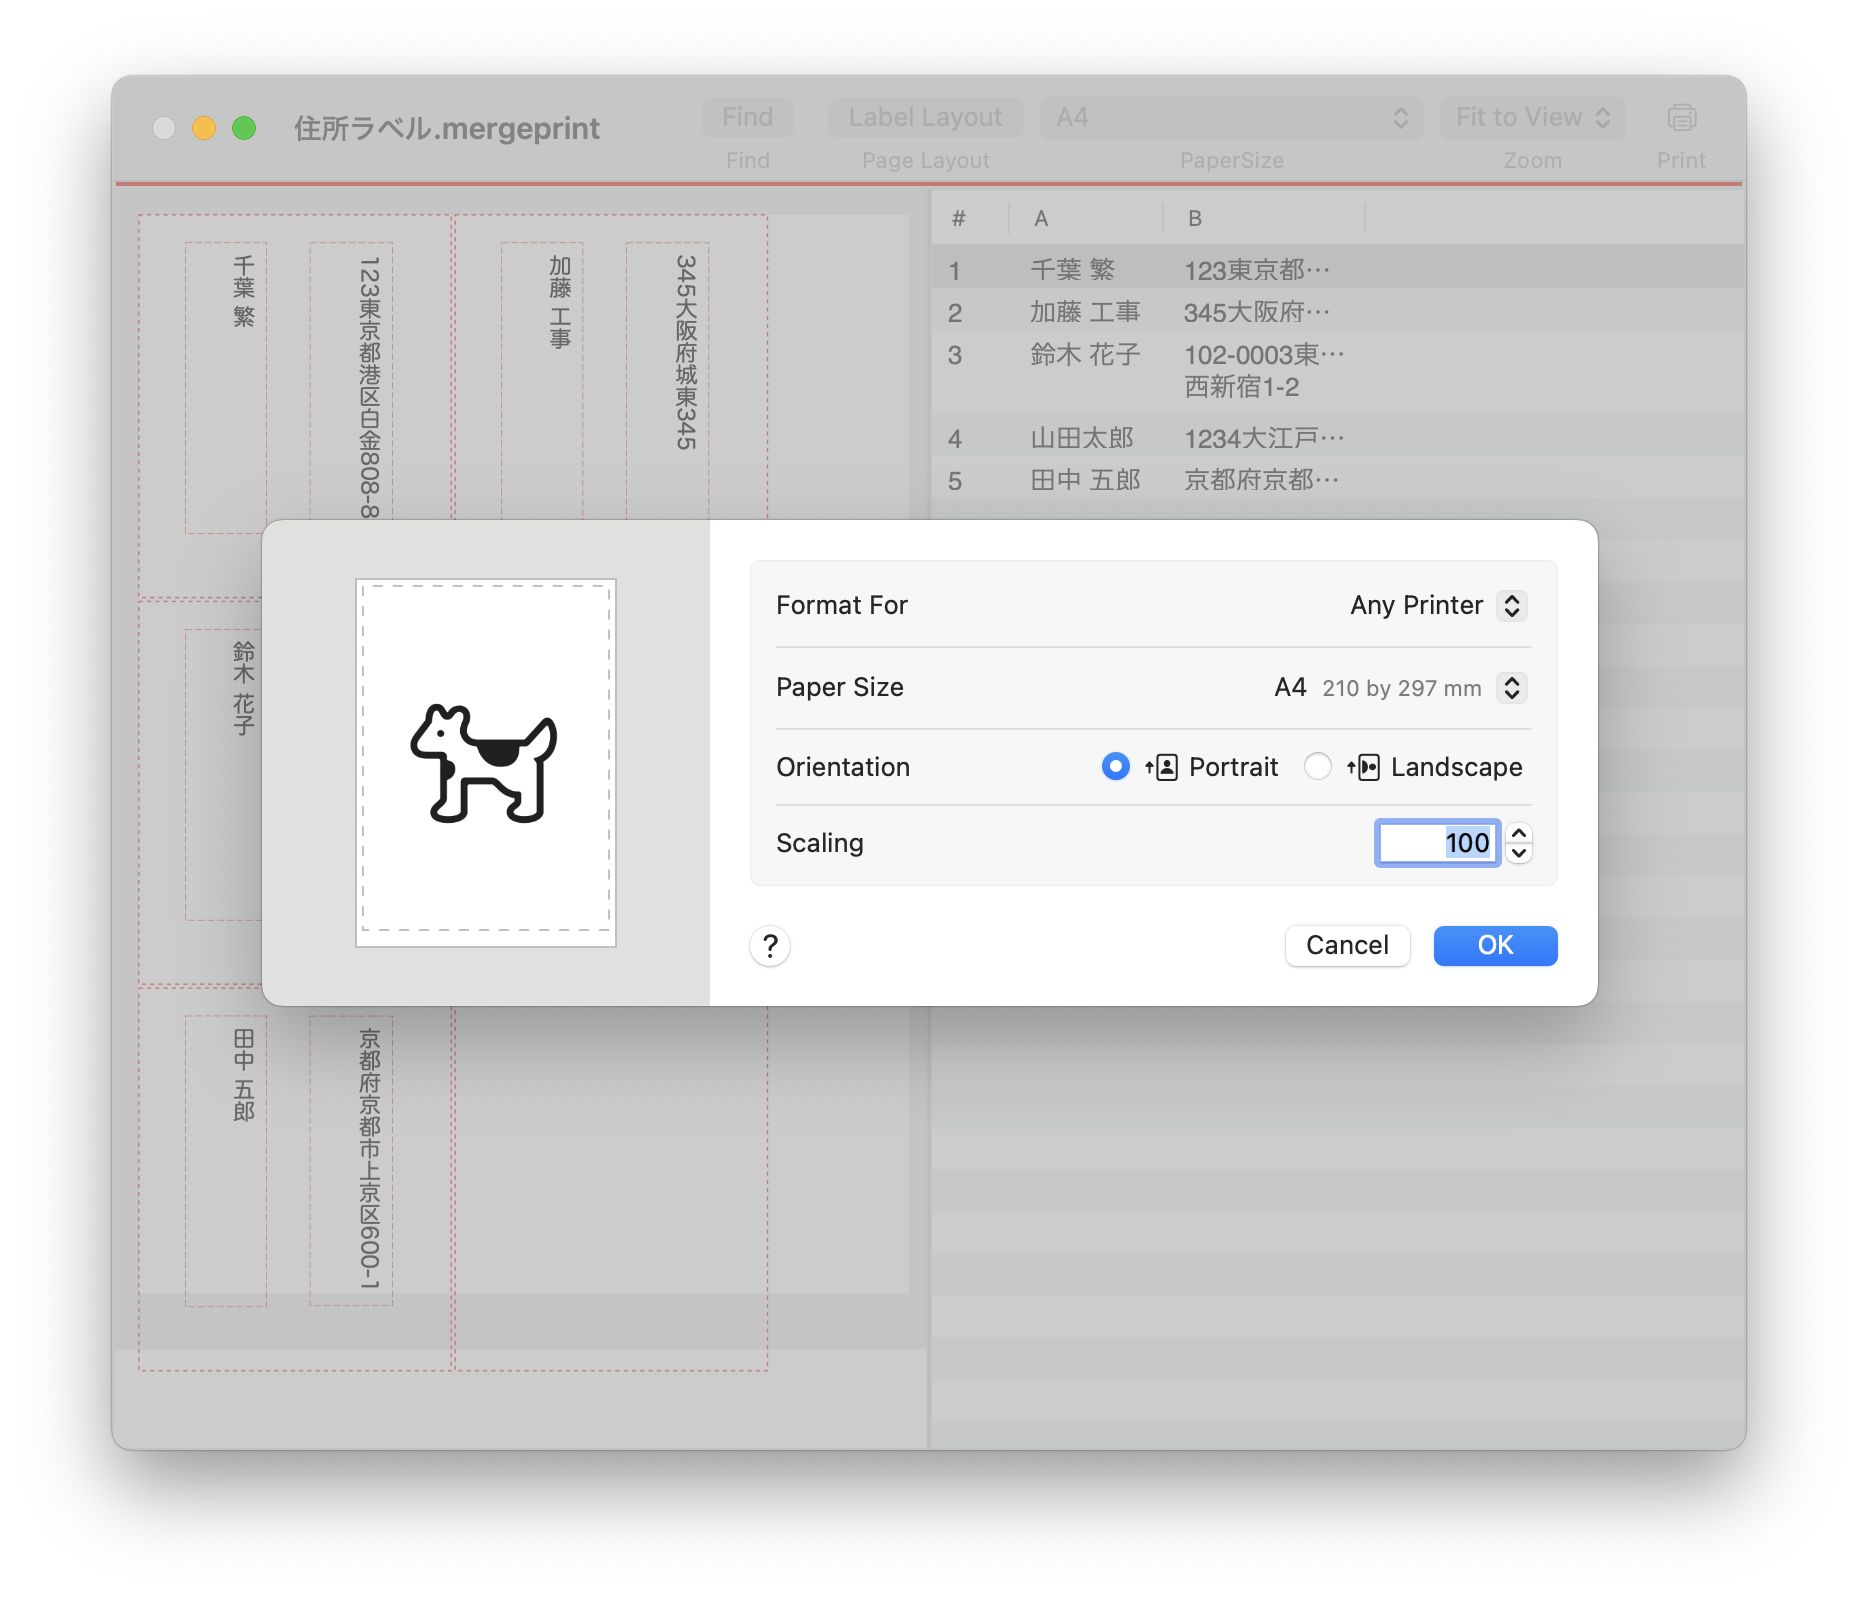This screenshot has height=1598, width=1858.
Task: Click address cell 123東京都…
Action: pyautogui.click(x=1258, y=270)
